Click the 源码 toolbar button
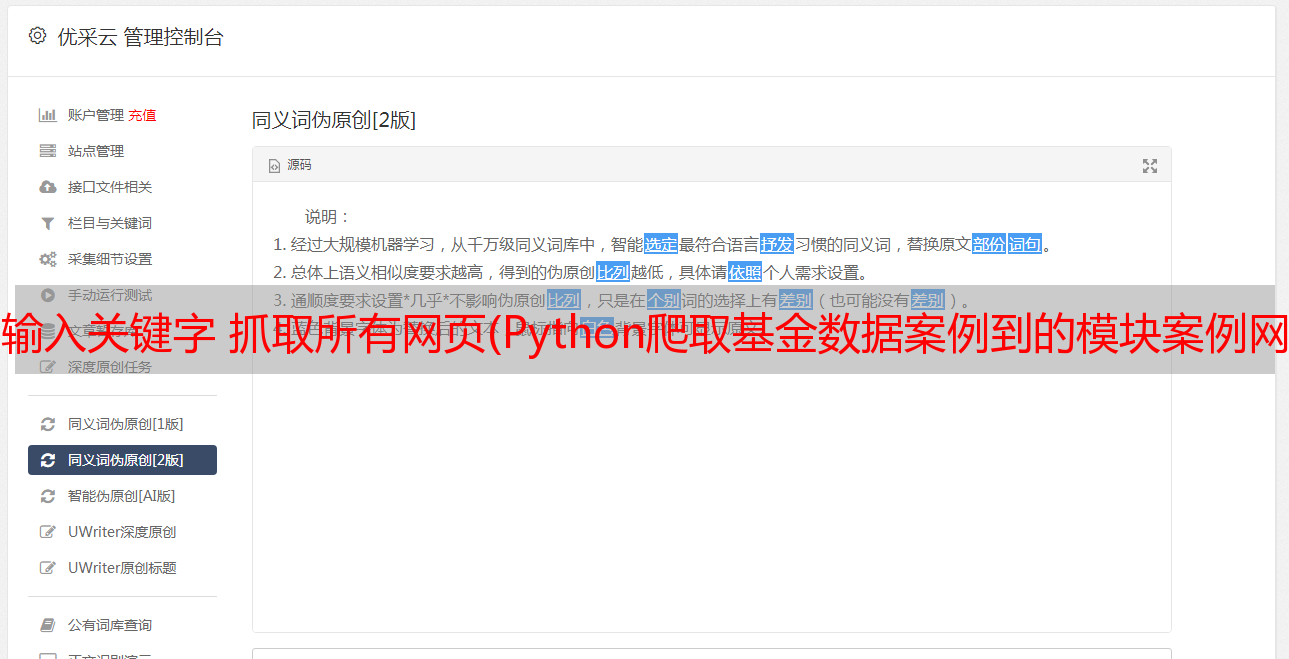The image size is (1289, 659). point(290,165)
